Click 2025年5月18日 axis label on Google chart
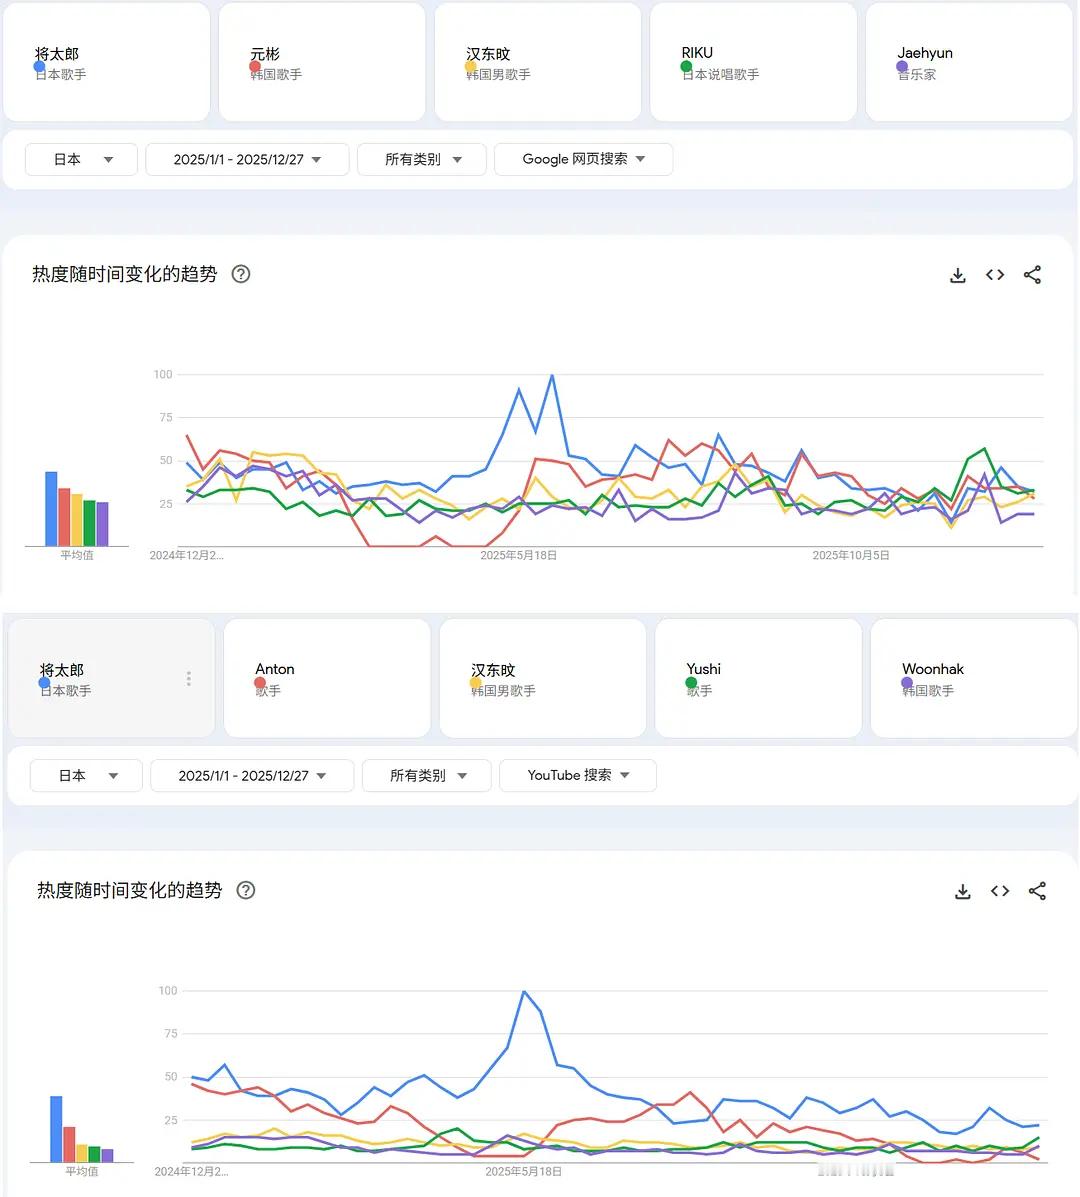The height and width of the screenshot is (1197, 1080). (x=518, y=555)
